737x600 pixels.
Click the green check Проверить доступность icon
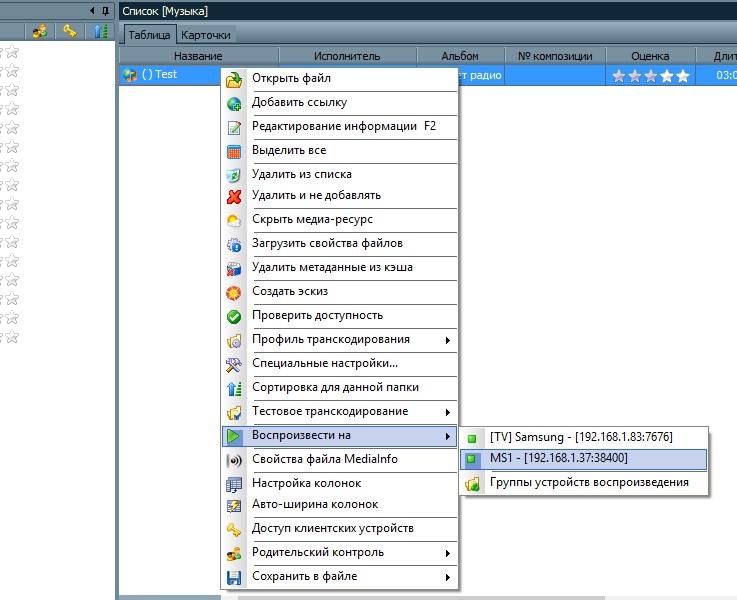click(234, 317)
